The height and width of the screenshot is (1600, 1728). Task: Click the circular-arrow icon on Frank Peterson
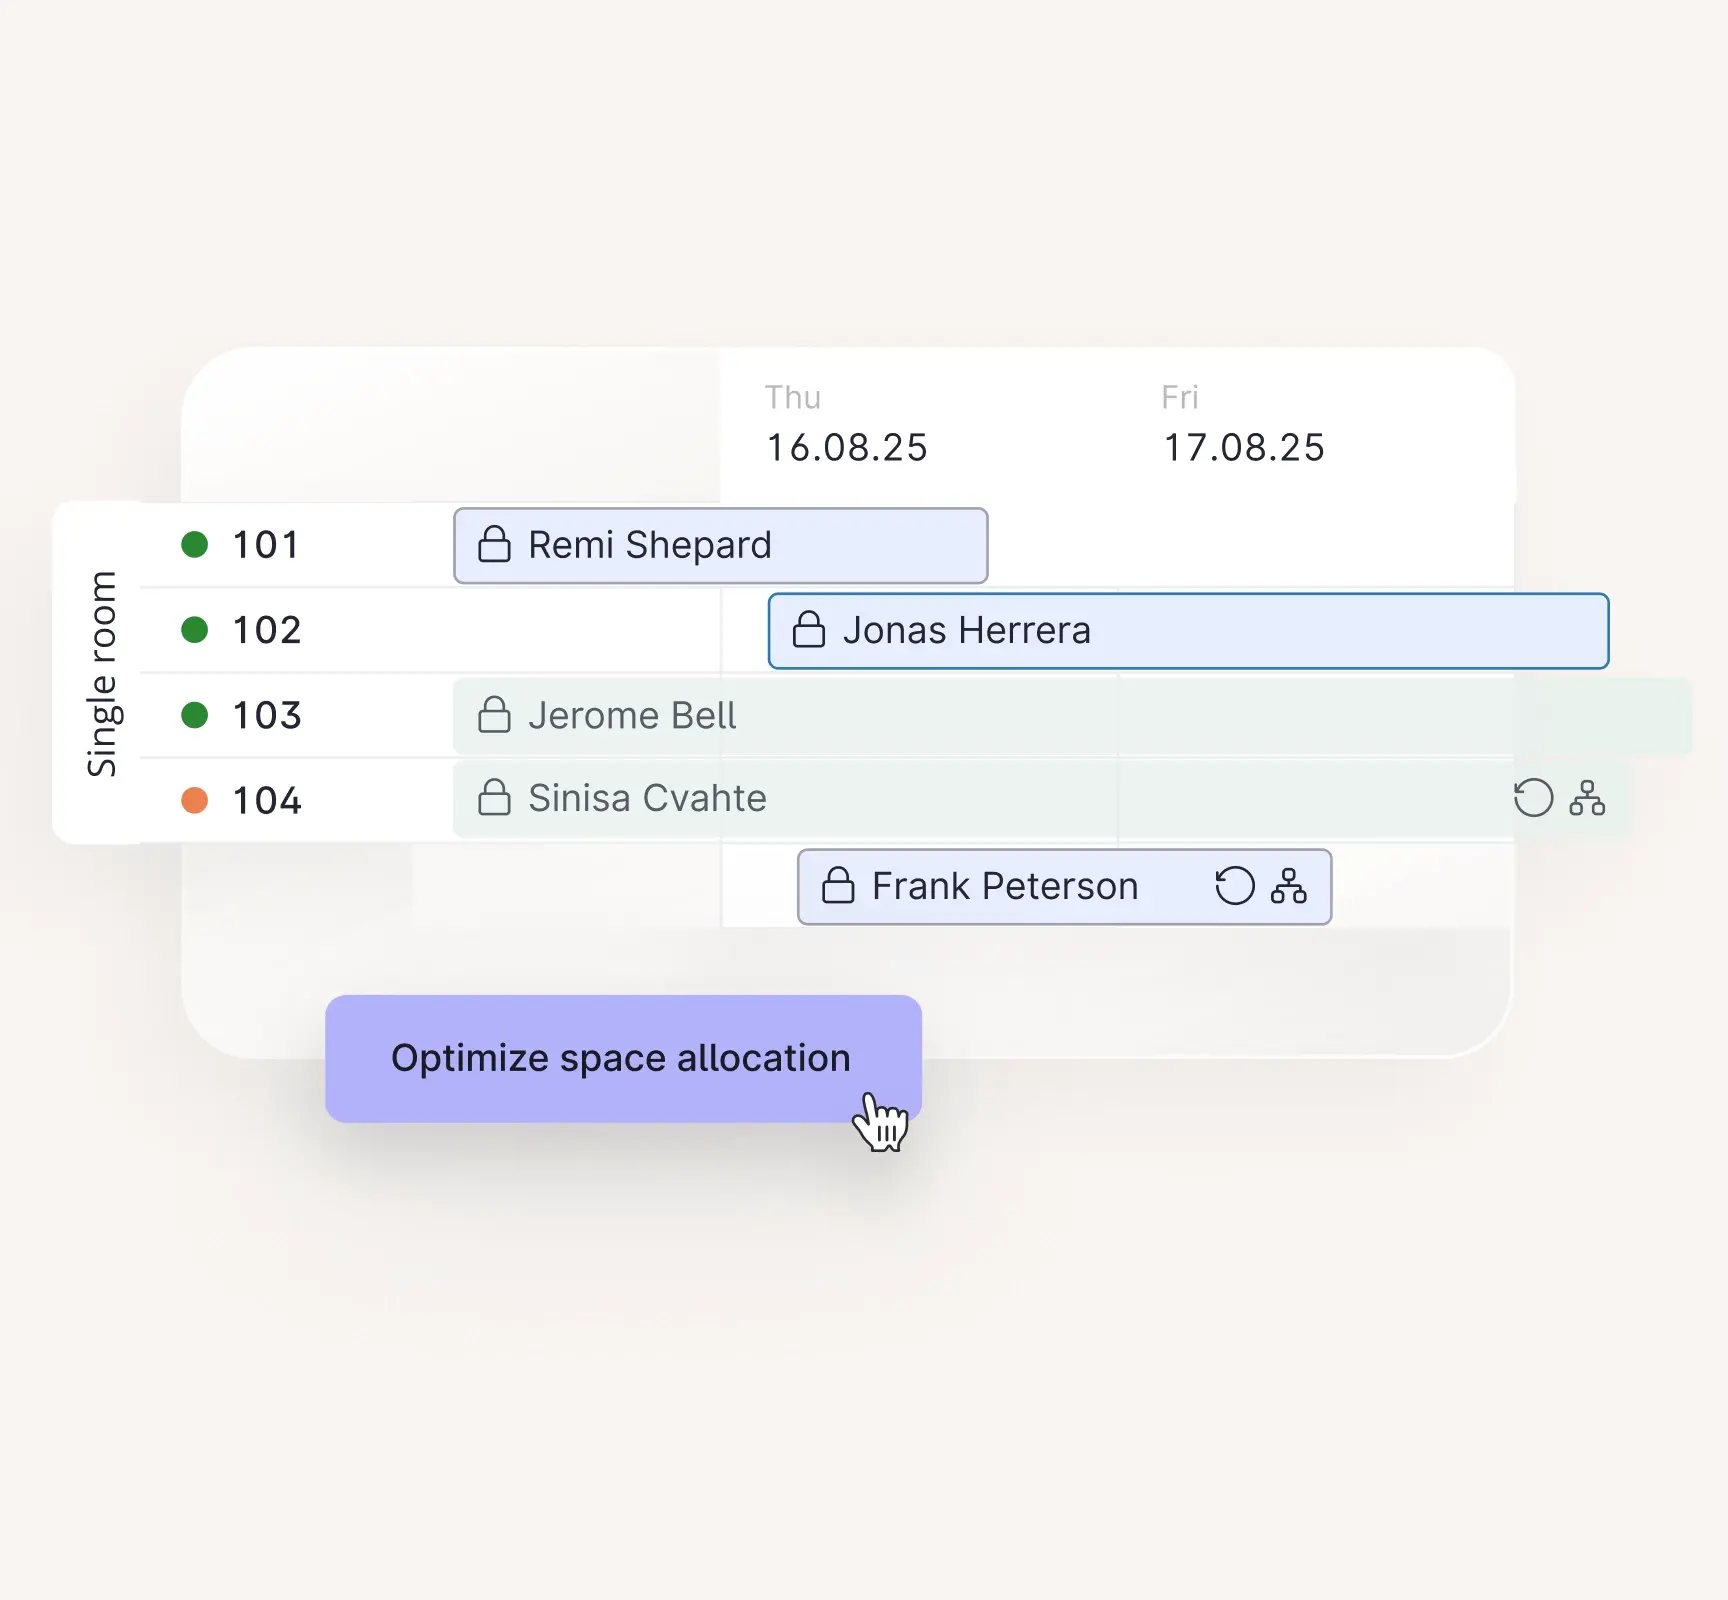(1235, 886)
